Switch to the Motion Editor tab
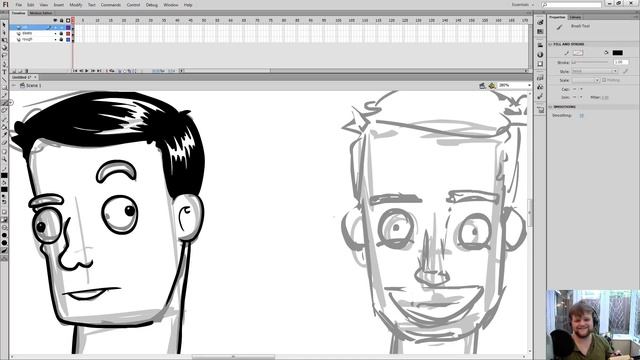Screen dimensions: 640x360 [x=41, y=13]
